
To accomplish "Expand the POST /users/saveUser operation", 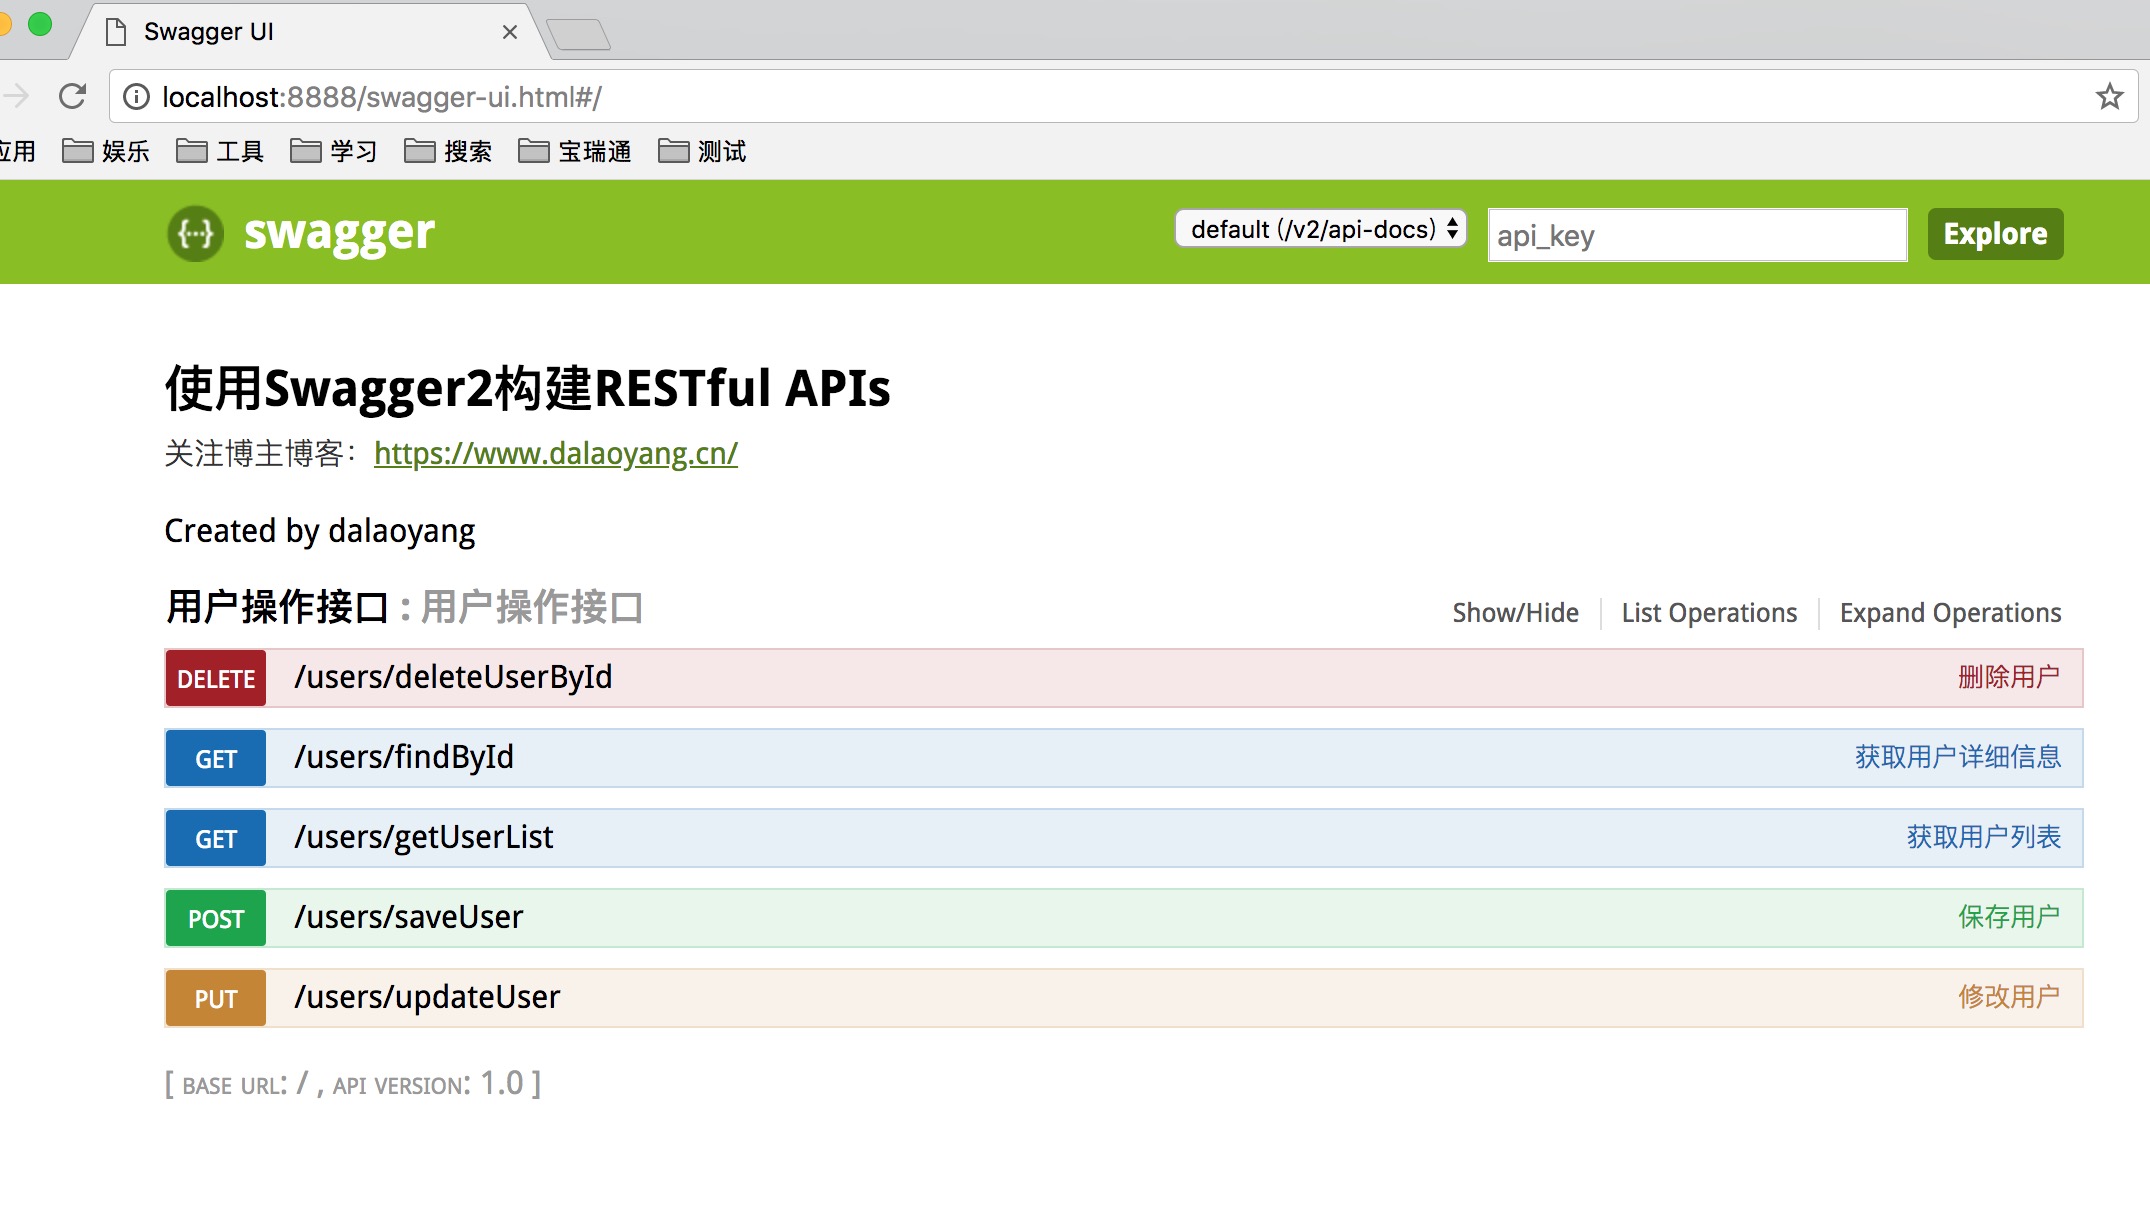I will tap(408, 918).
